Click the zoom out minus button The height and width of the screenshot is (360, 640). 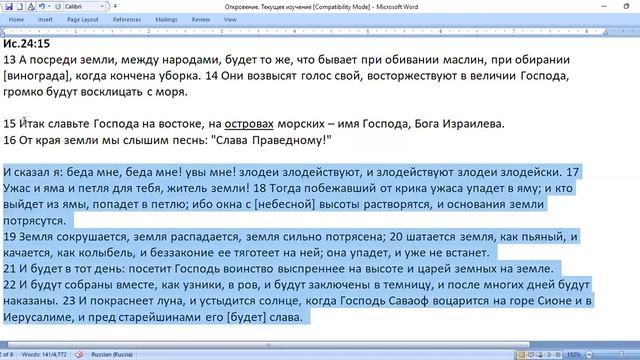pyautogui.click(x=589, y=355)
